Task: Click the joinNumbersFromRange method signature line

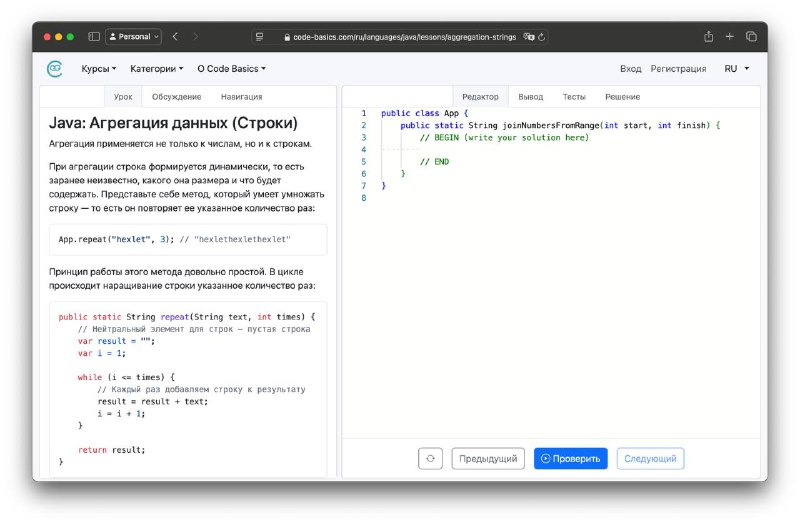Action: click(x=560, y=125)
